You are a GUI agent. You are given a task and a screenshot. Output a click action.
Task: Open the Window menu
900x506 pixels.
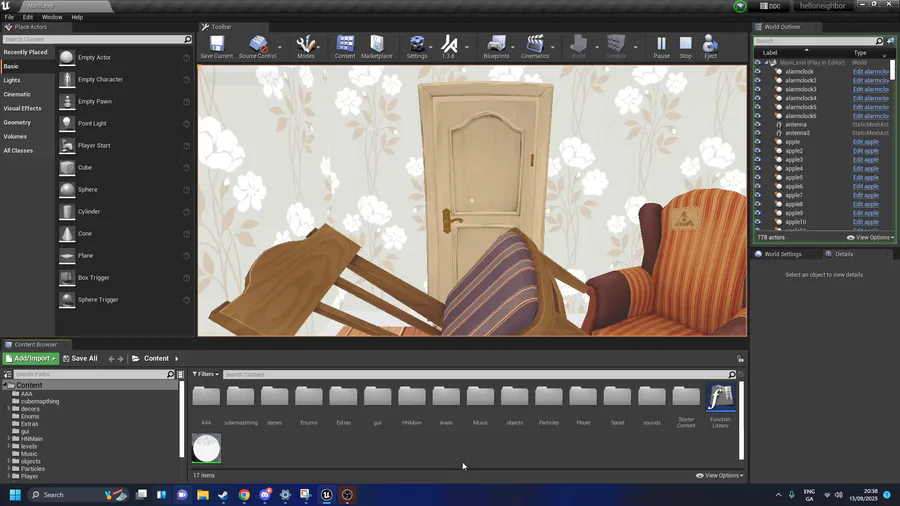[x=52, y=17]
